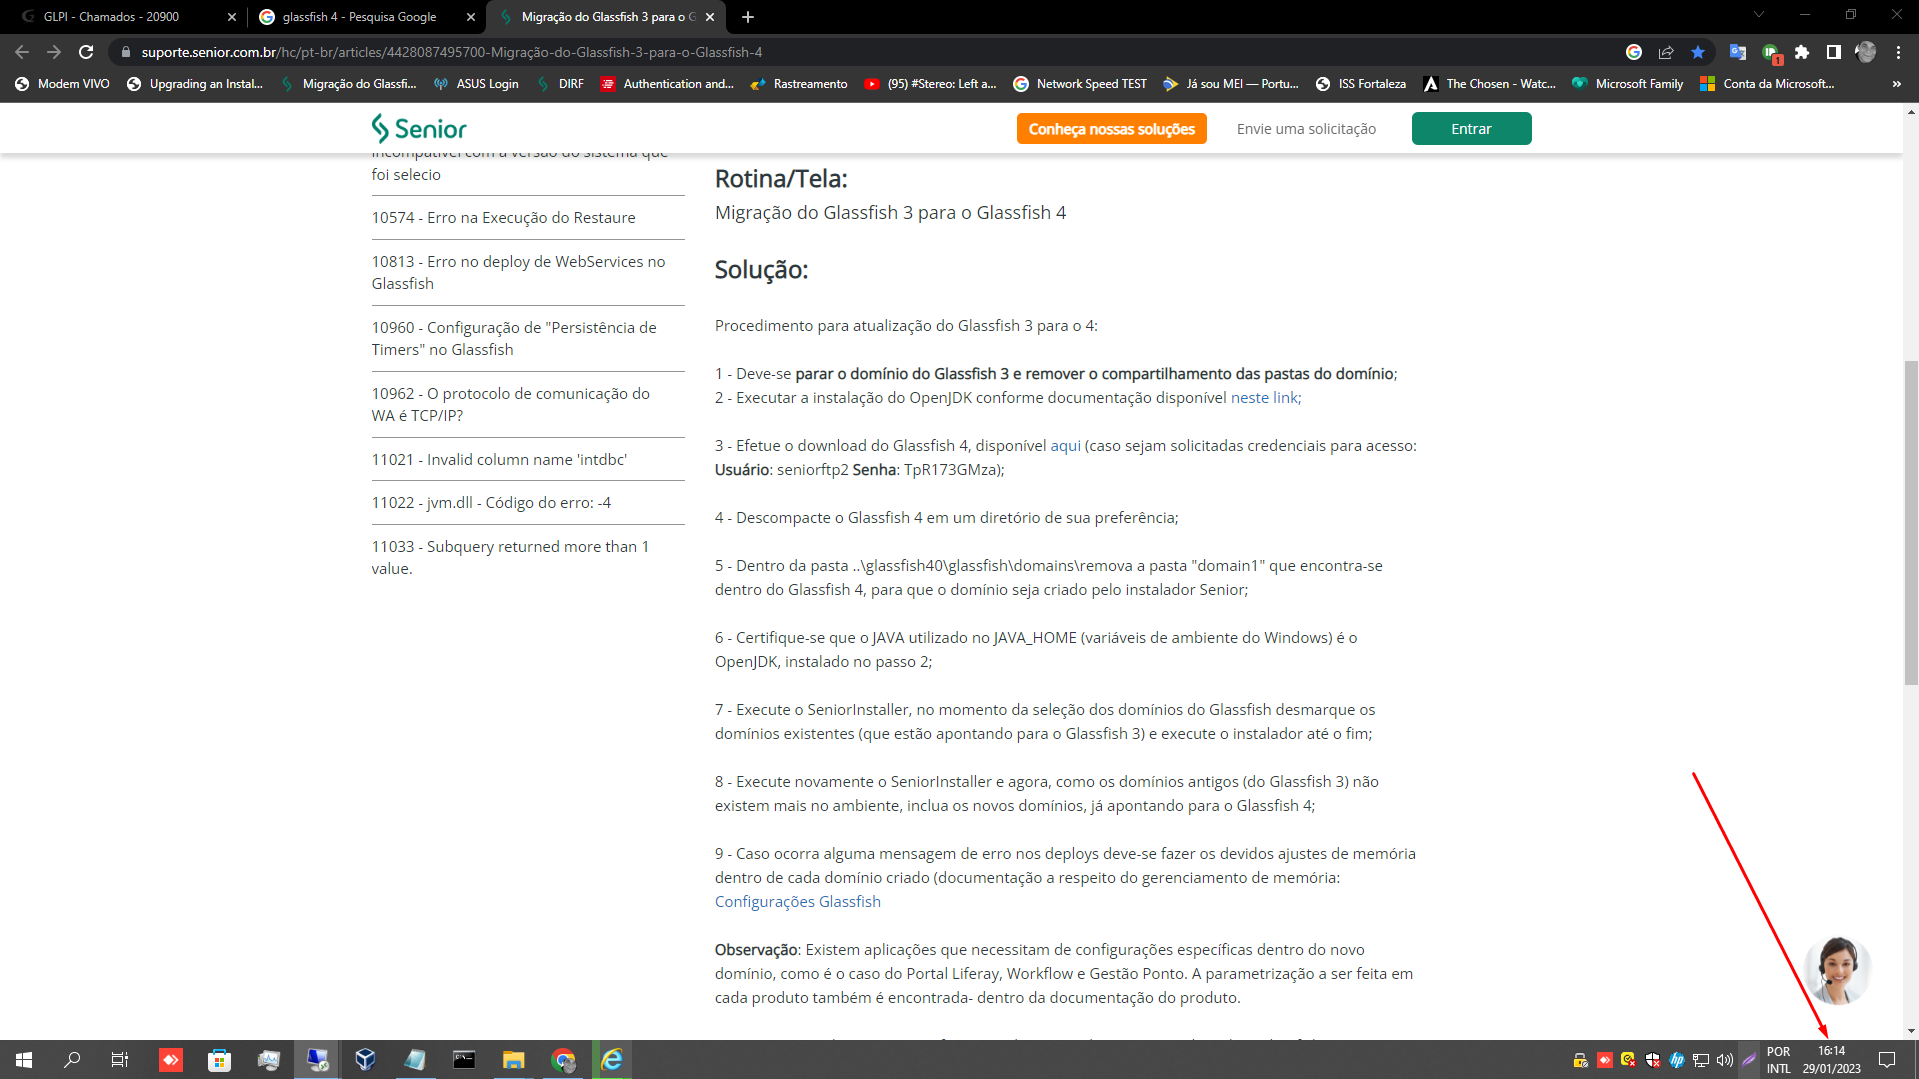This screenshot has width=1919, height=1079.
Task: Open Remote Desktop Connection on taskbar
Action: (317, 1059)
